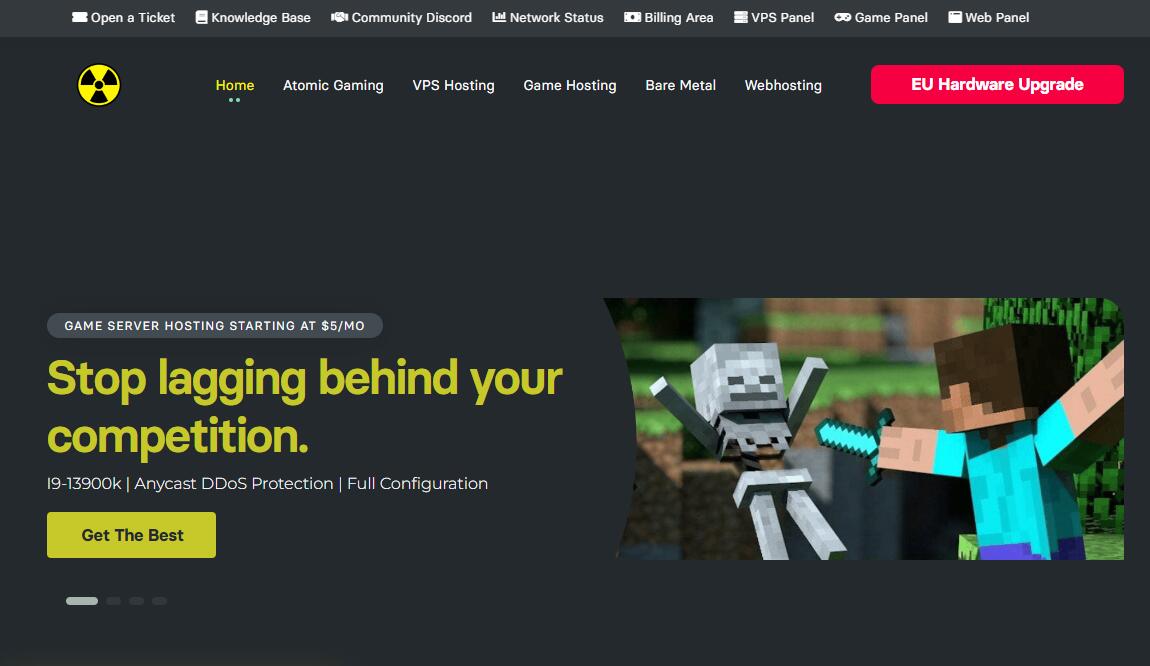The width and height of the screenshot is (1150, 666).
Task: Switch to the second carousel slide dot
Action: click(114, 601)
